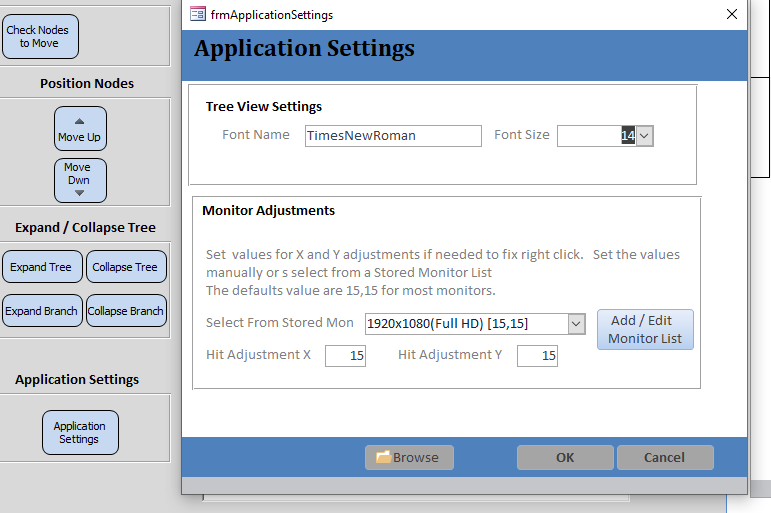Click the text about defaults value 15,15
771x513 pixels.
[x=351, y=291]
